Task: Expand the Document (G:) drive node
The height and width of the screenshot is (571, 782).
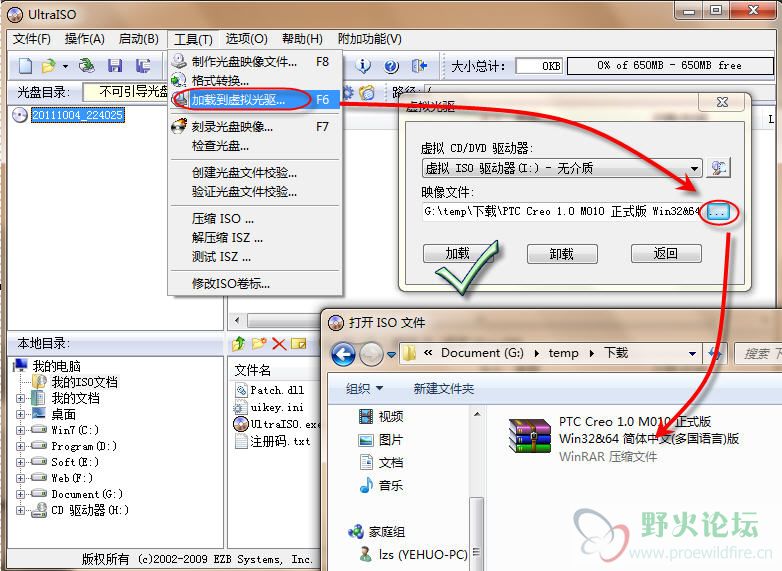Action: (x=20, y=494)
